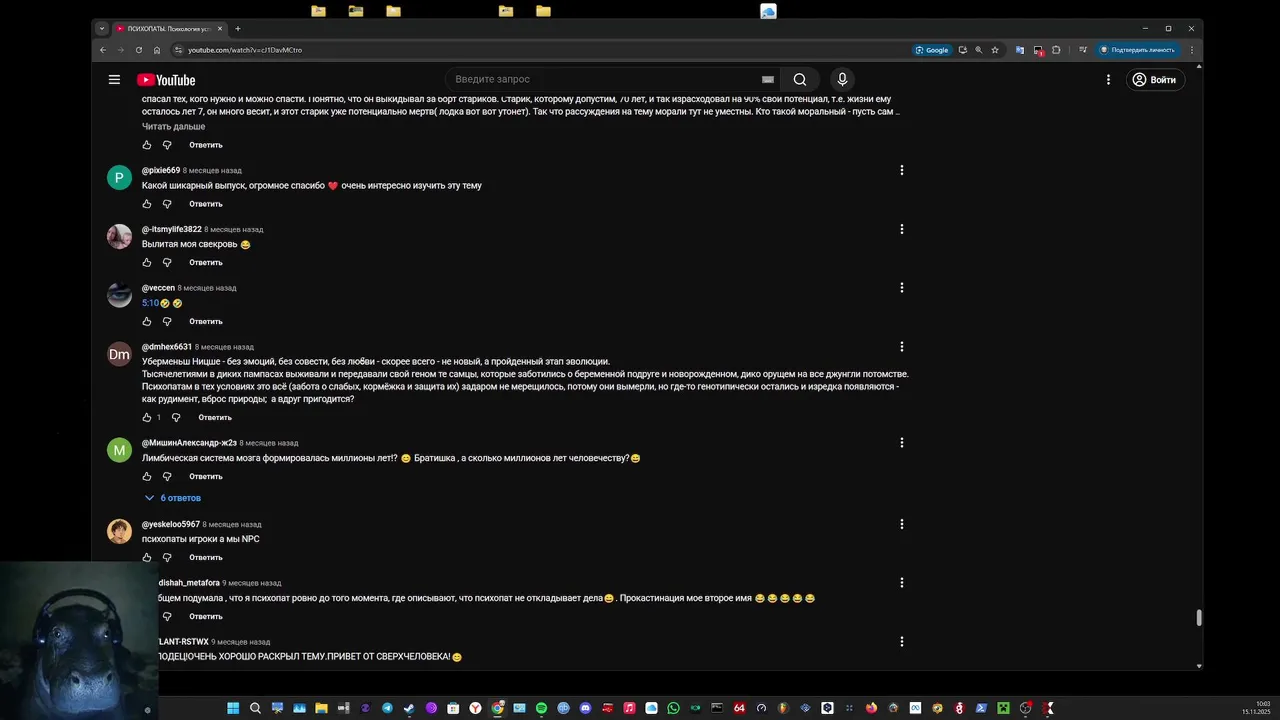1280x720 pixels.
Task: Open Windows taskbar search
Action: point(255,708)
